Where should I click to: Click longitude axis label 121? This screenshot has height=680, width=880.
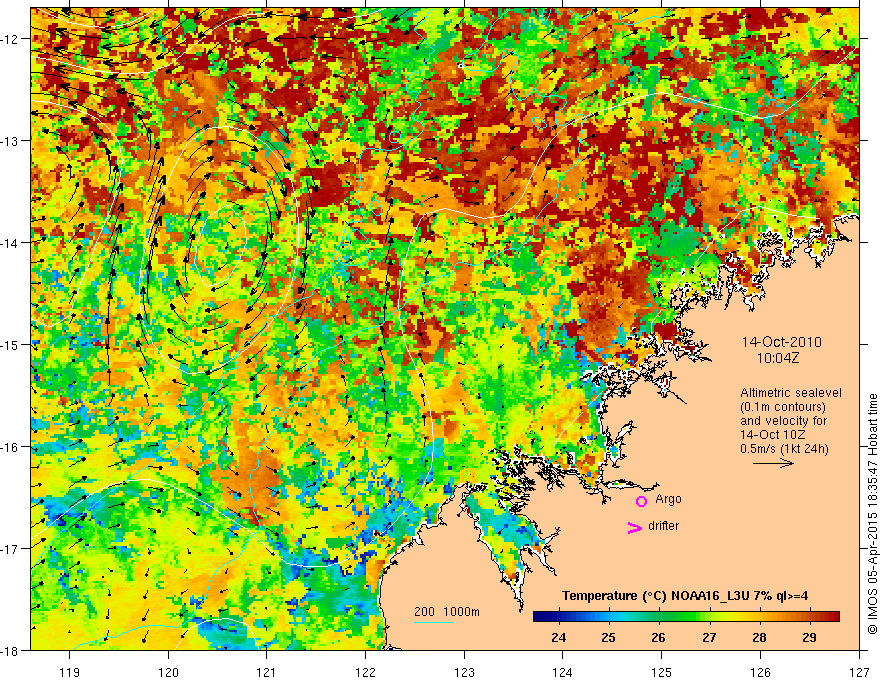click(267, 672)
